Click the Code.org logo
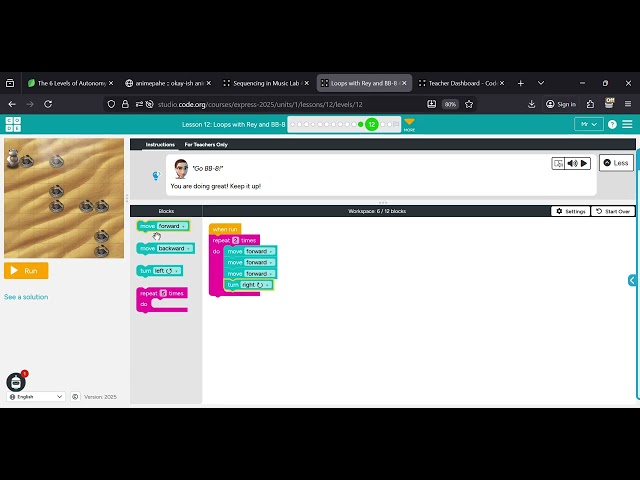The image size is (640, 480). [13, 124]
